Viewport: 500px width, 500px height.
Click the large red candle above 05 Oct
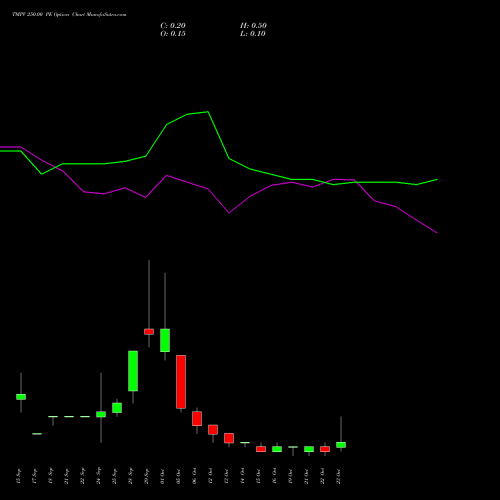181,382
